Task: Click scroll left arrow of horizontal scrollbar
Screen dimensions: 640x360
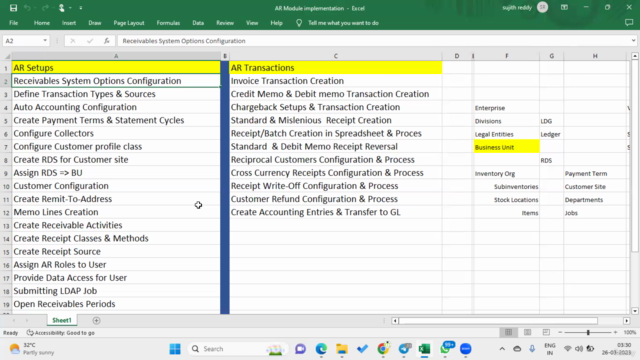Action: 395,321
